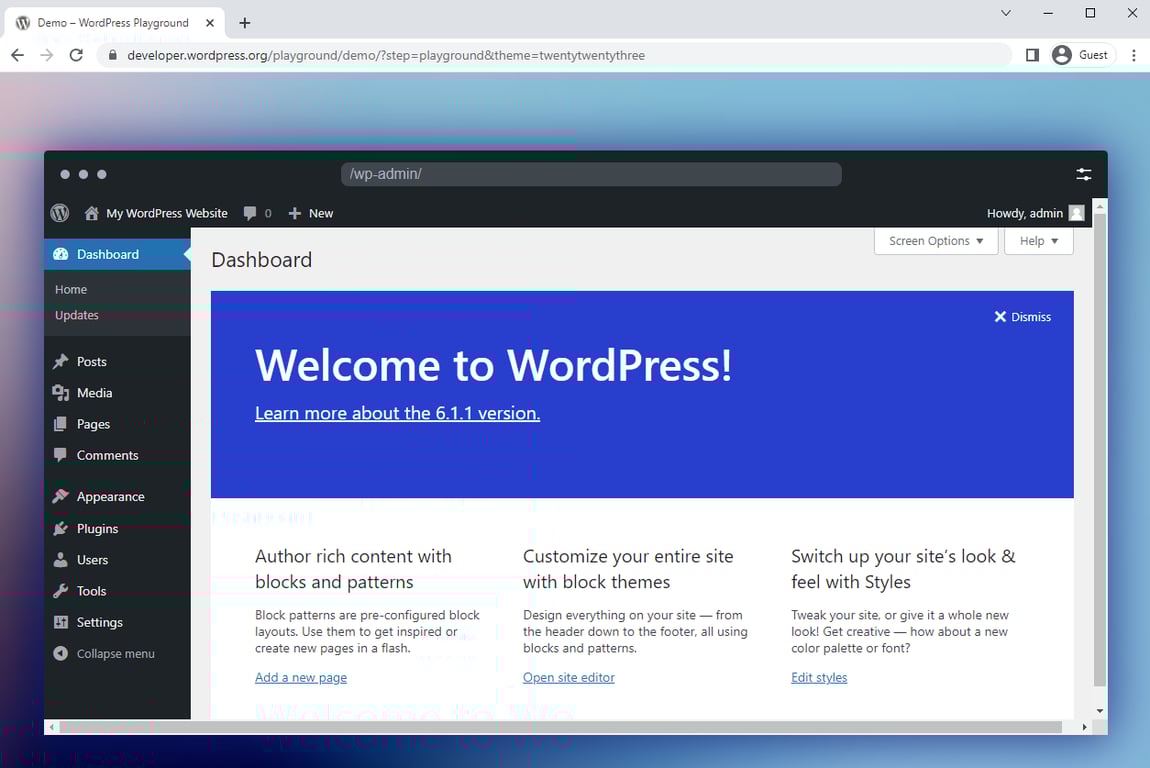
Task: Open Playground settings via the sliders icon
Action: coord(1084,173)
